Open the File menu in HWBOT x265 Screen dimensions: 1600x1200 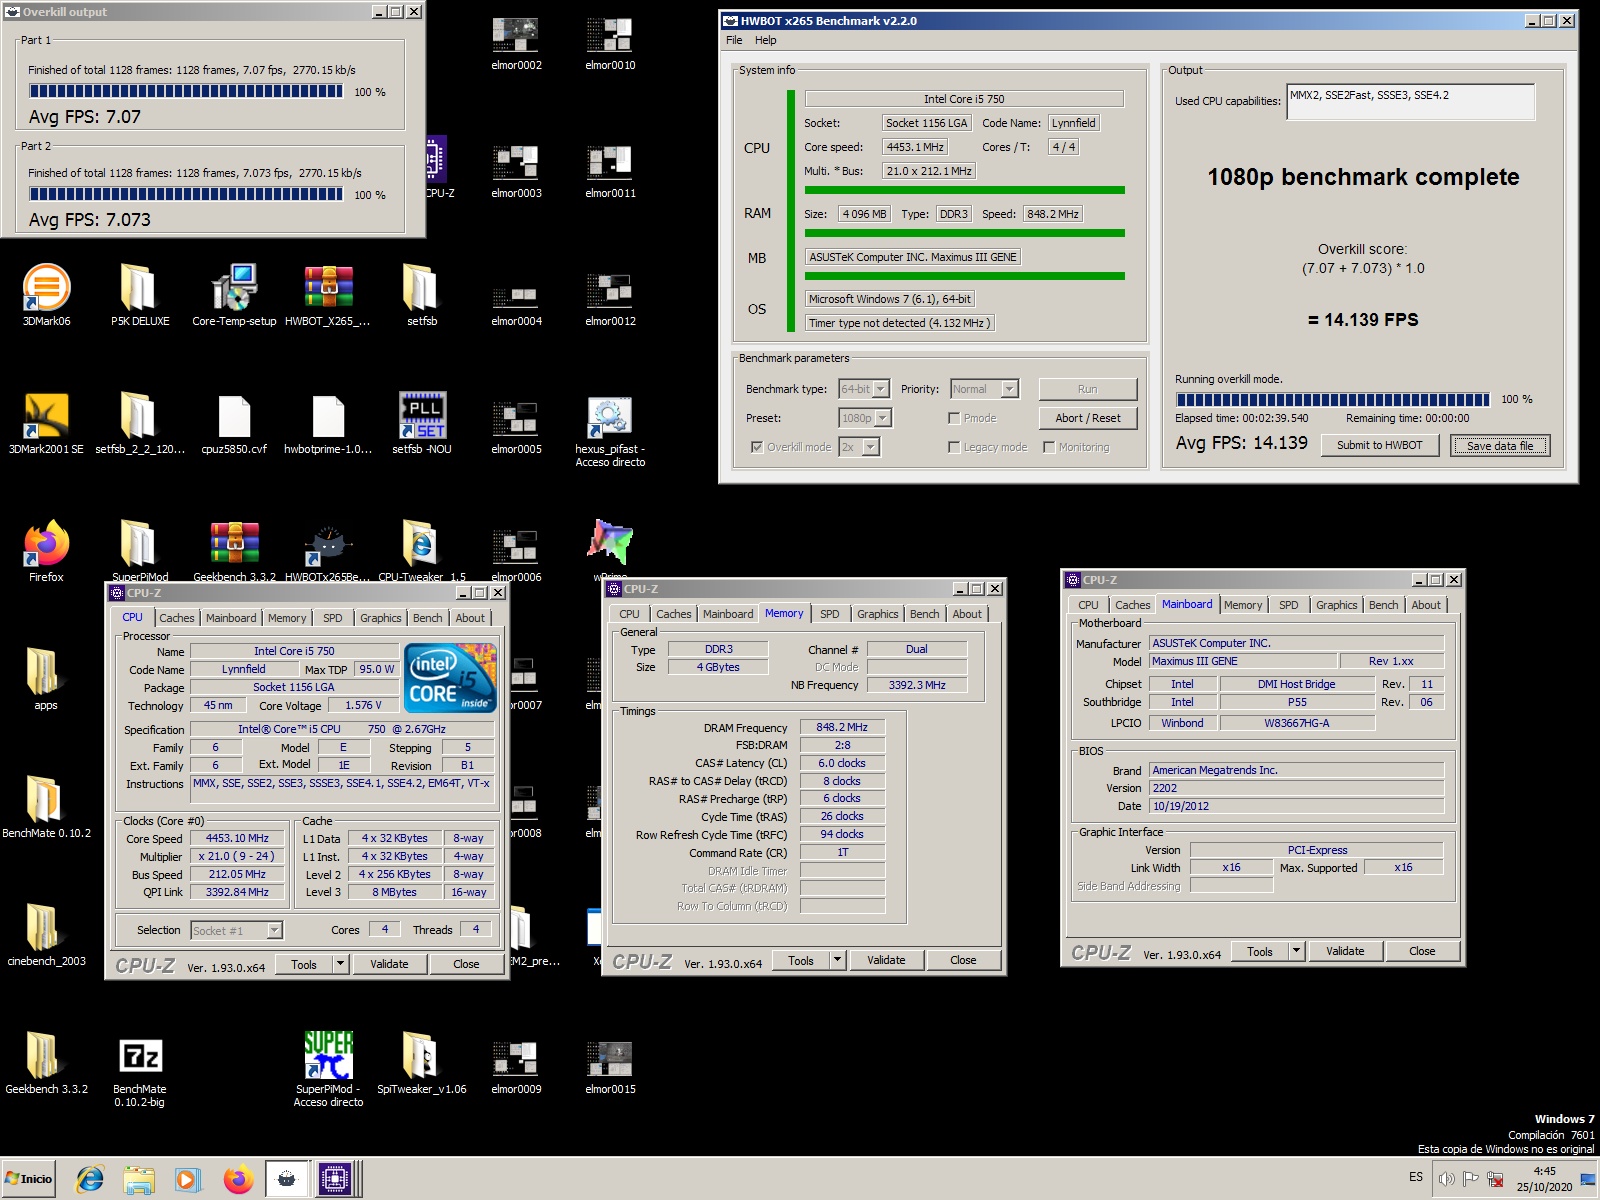[x=734, y=40]
